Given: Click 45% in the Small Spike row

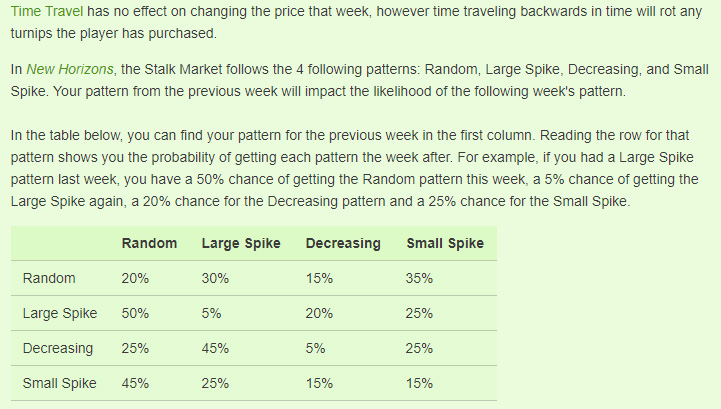Looking at the screenshot, I should click(x=135, y=383).
